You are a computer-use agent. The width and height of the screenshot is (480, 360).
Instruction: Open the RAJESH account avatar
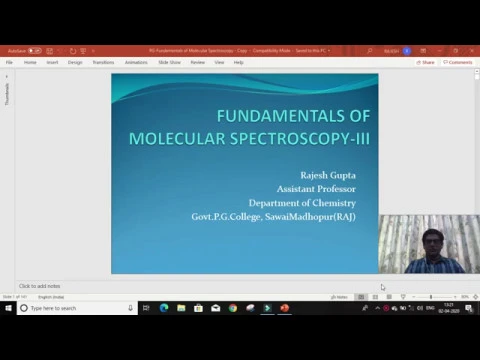407,51
